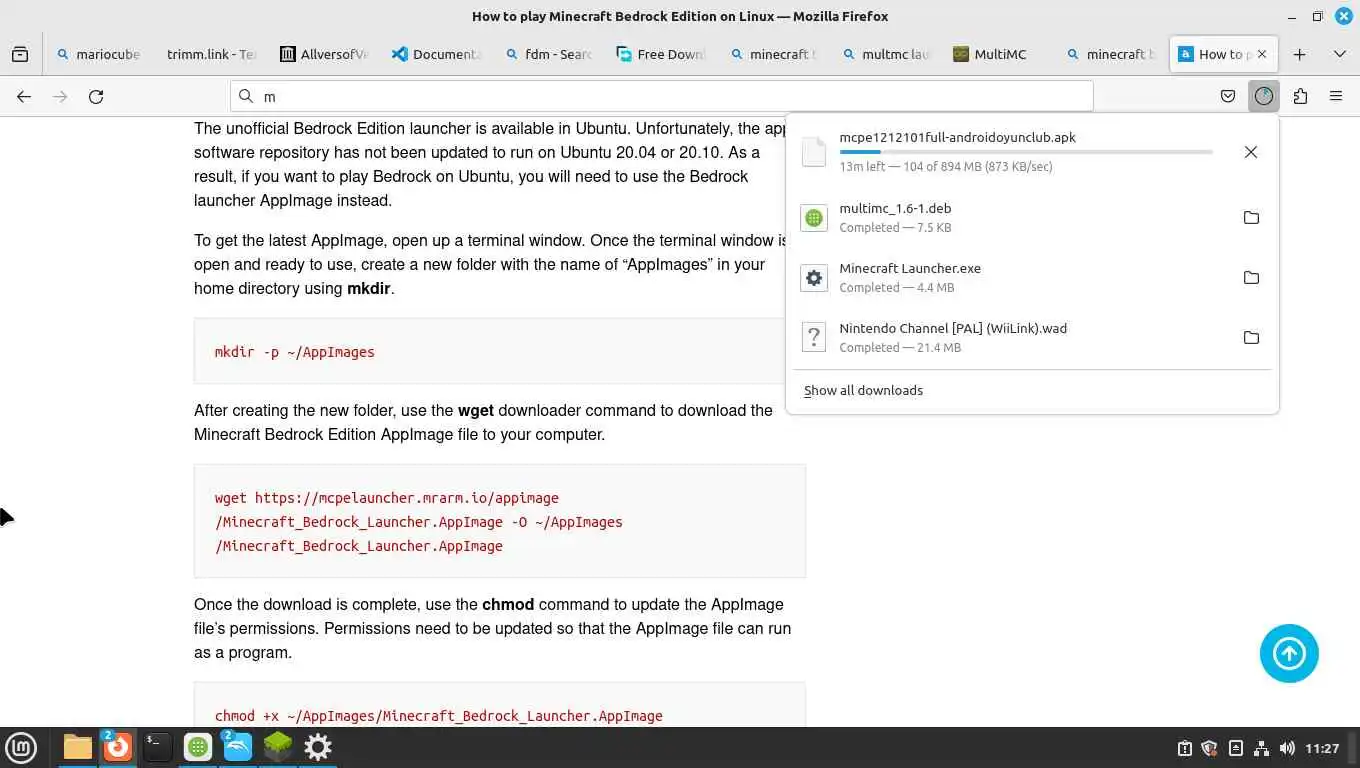Restore down the Firefox window

click(x=1317, y=16)
